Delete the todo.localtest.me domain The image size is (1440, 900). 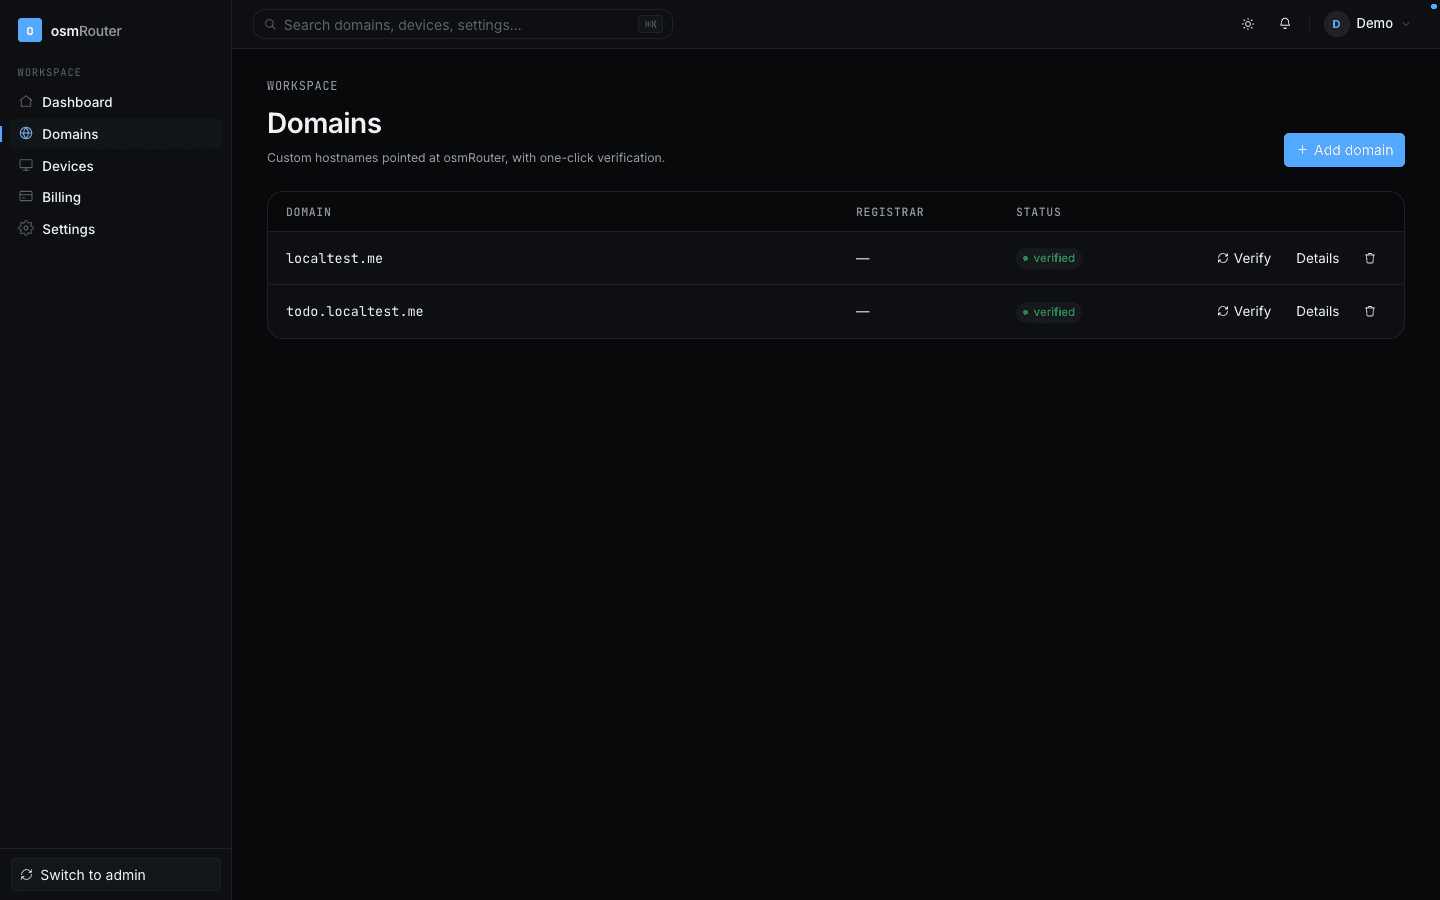pos(1370,311)
